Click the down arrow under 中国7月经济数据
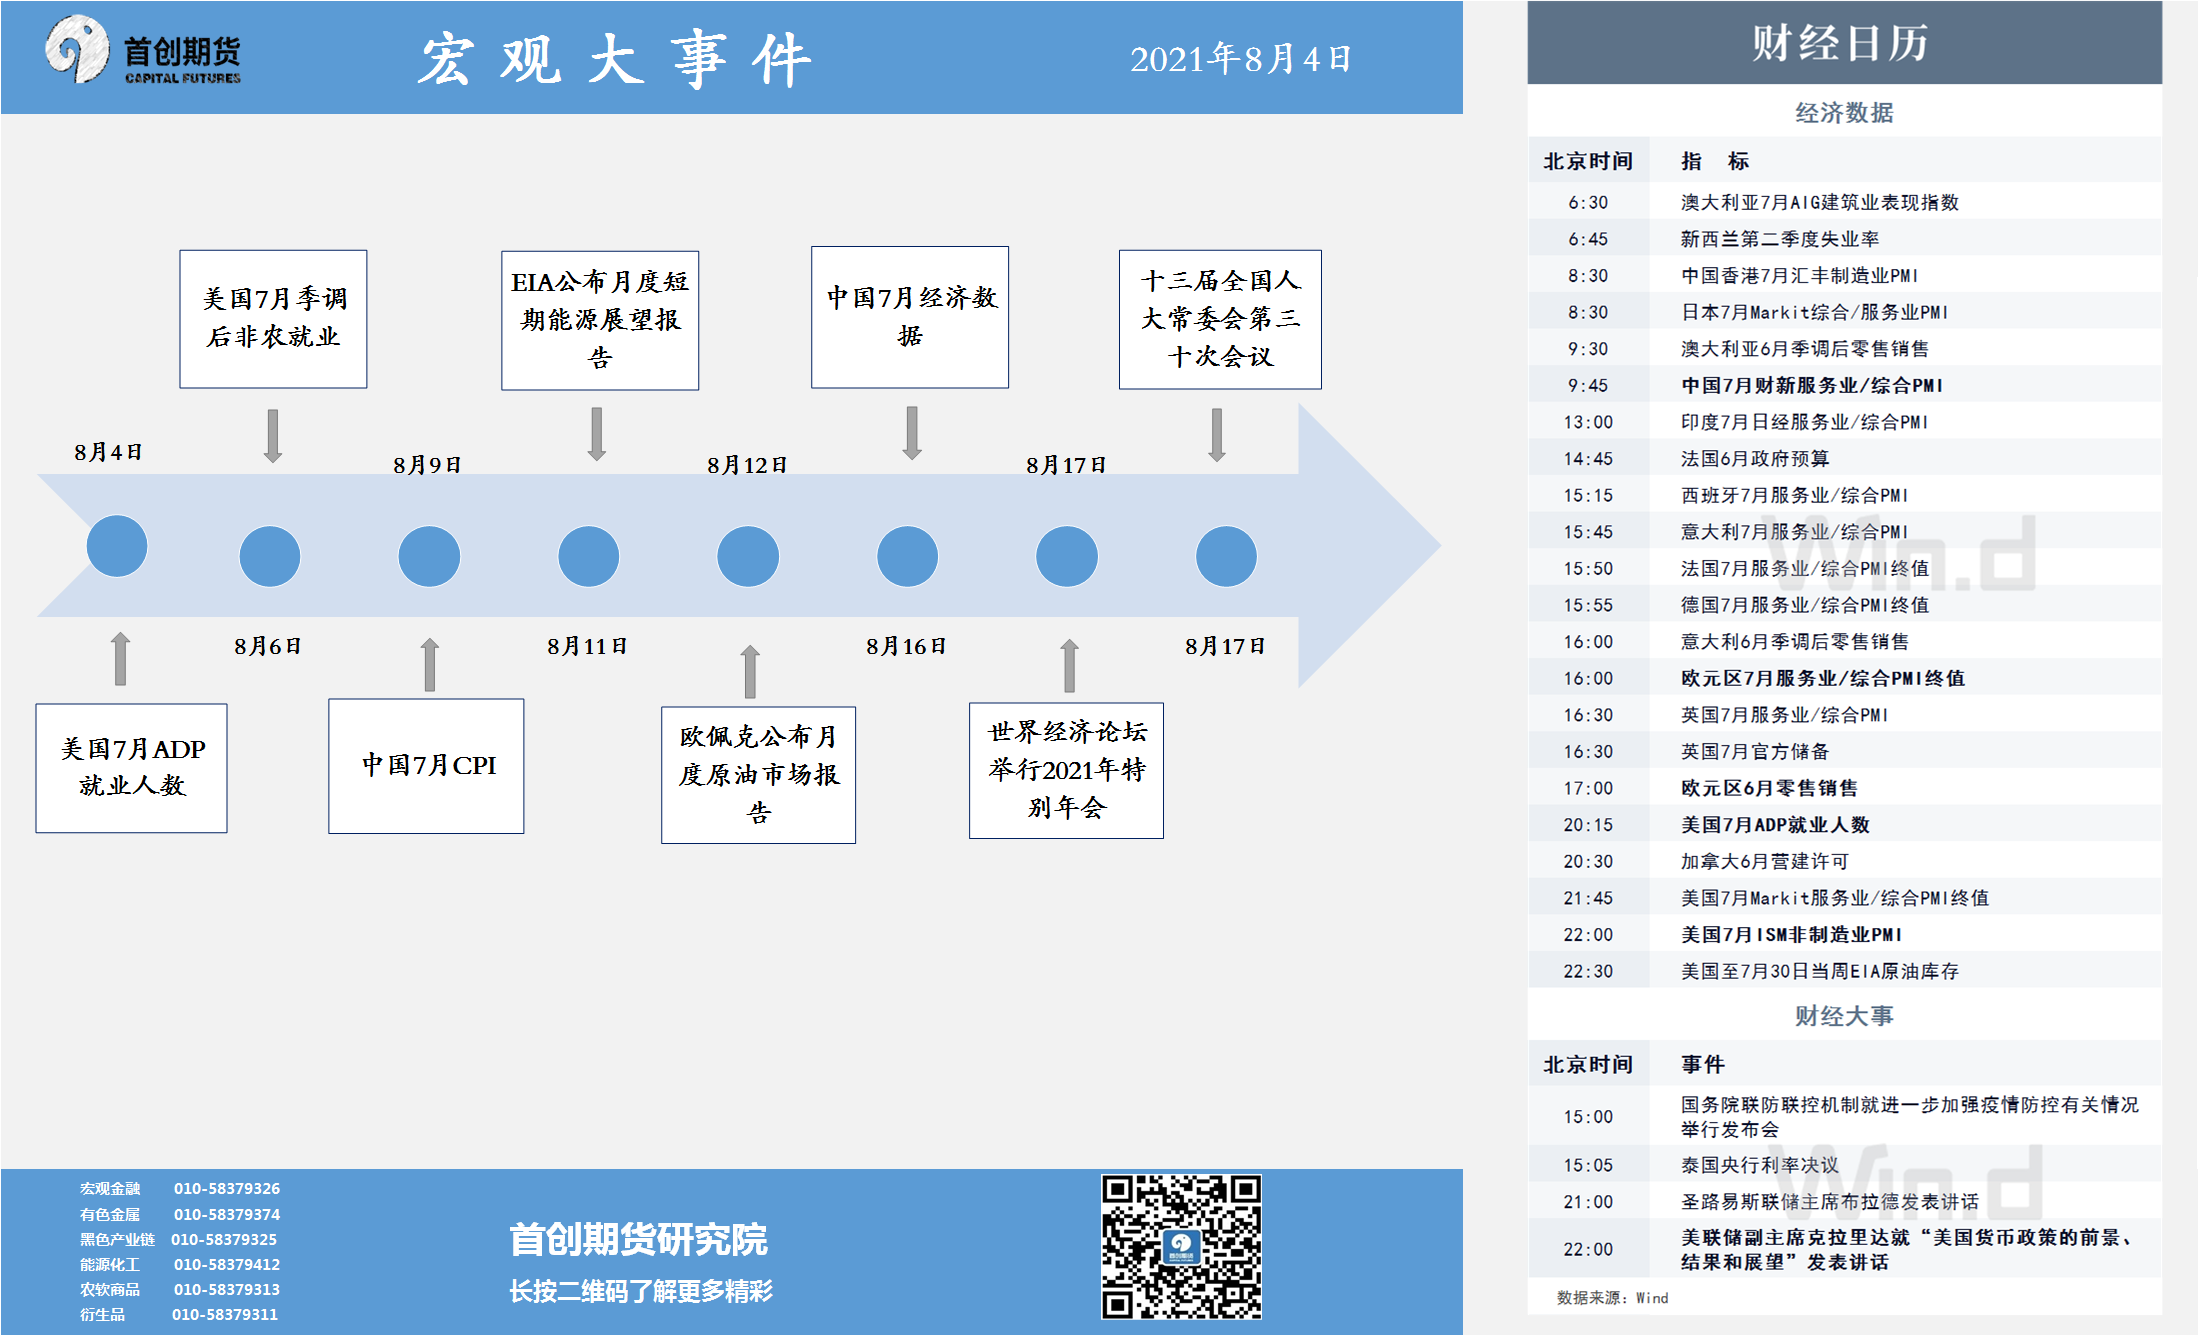 [912, 432]
